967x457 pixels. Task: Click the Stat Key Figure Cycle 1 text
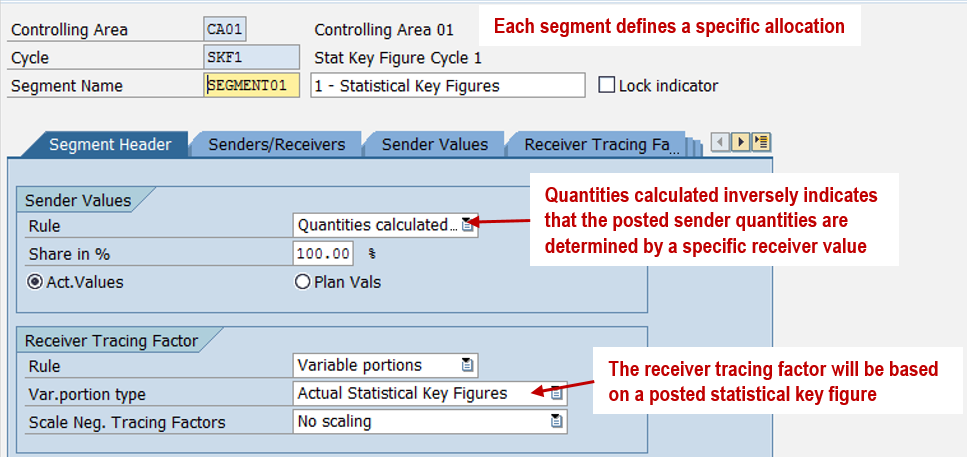[x=398, y=58]
